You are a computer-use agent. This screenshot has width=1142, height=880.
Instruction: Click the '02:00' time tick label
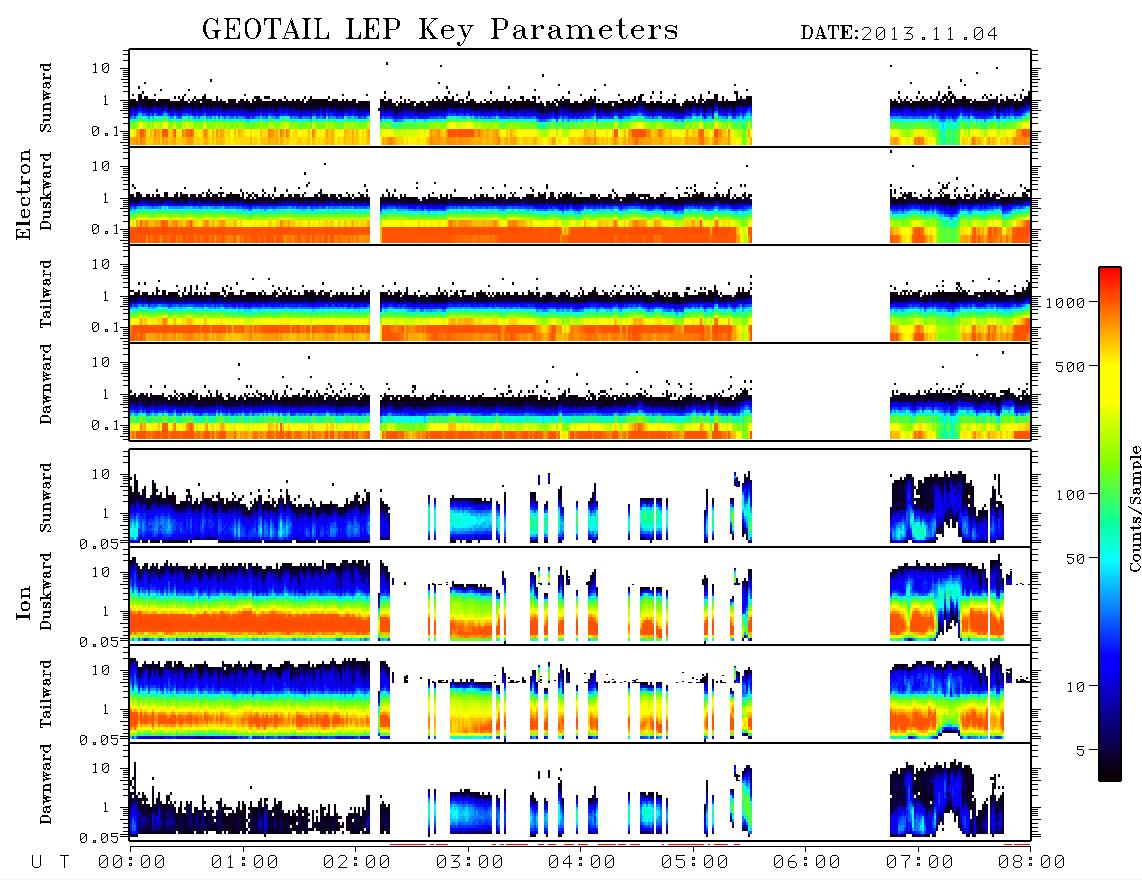click(357, 863)
